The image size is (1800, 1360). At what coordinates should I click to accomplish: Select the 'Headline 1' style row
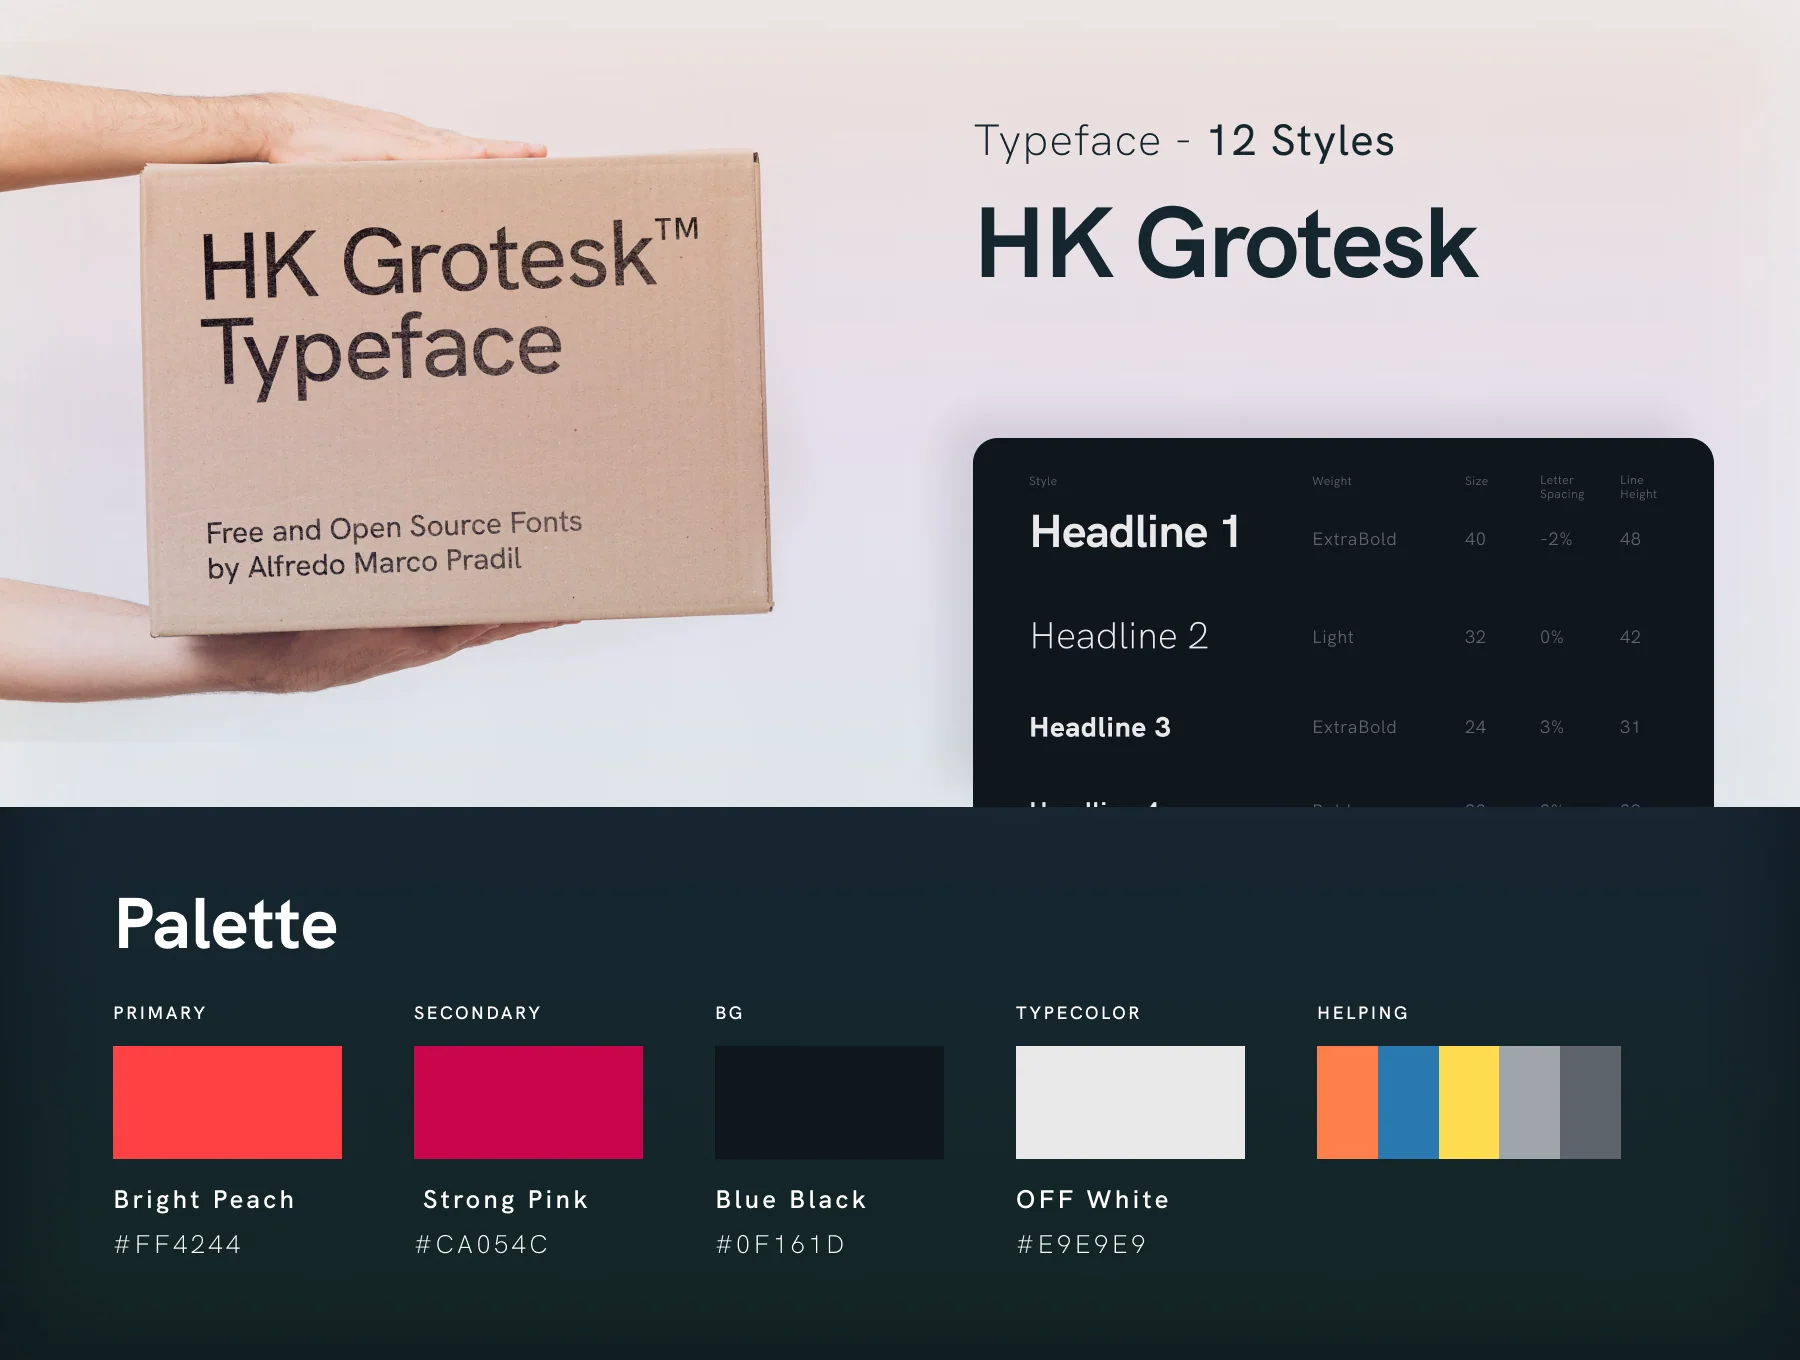tap(1335, 533)
